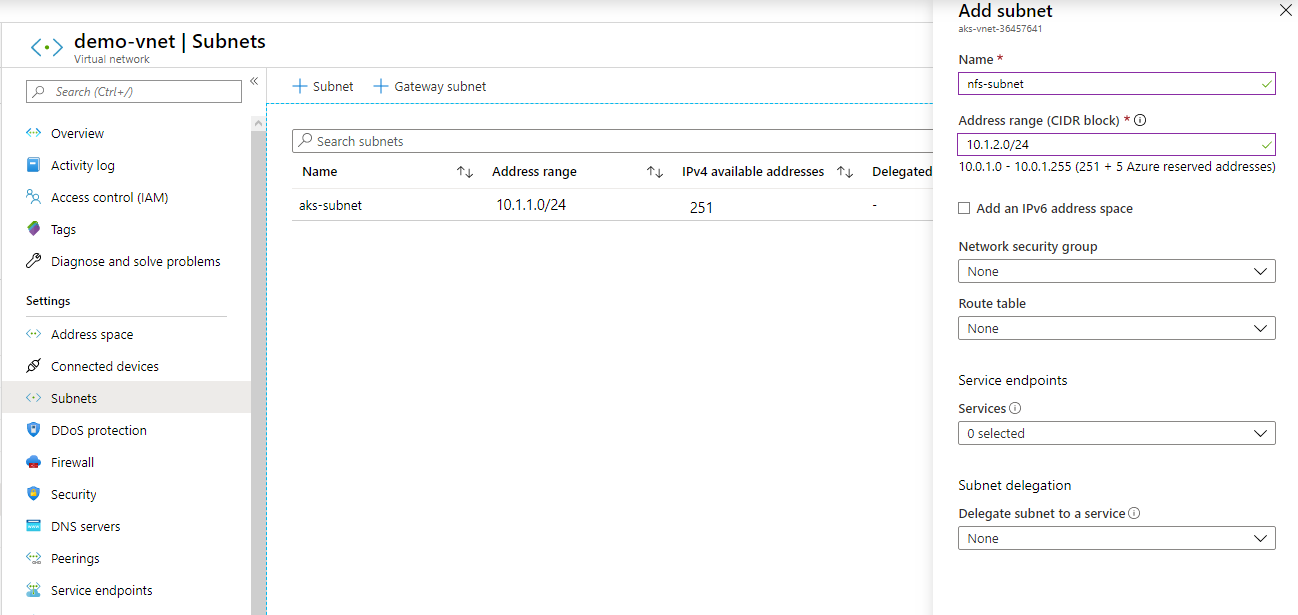The image size is (1298, 615).
Task: Click the add Subnet button
Action: pyautogui.click(x=323, y=86)
